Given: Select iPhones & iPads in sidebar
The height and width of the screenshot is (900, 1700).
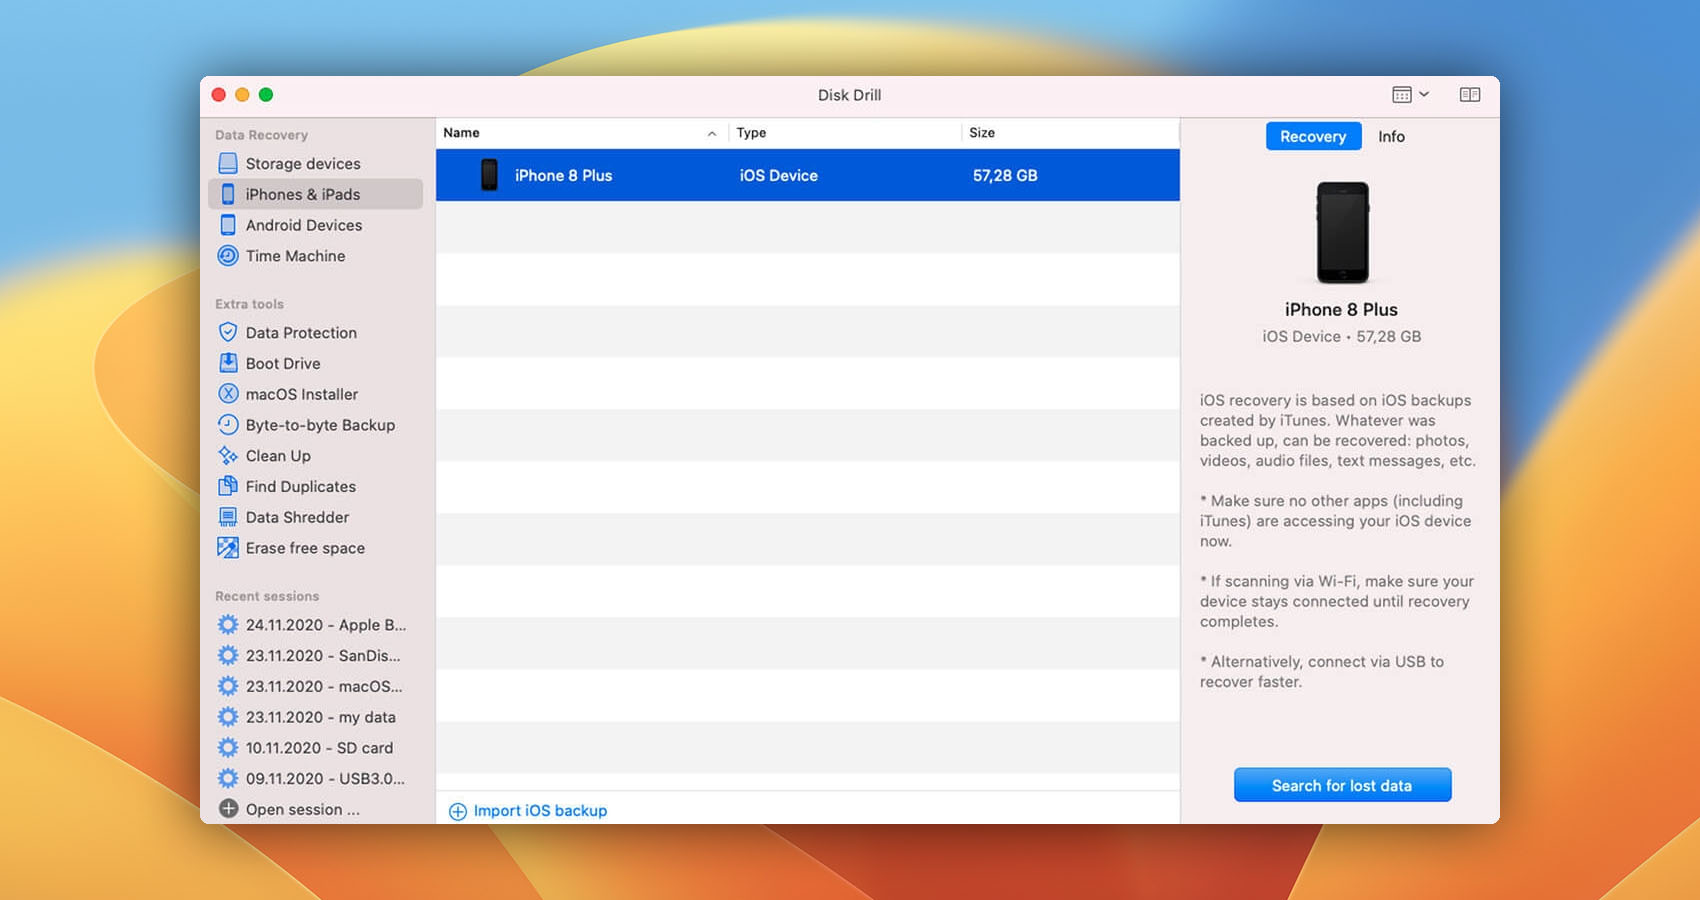Looking at the screenshot, I should [x=315, y=194].
